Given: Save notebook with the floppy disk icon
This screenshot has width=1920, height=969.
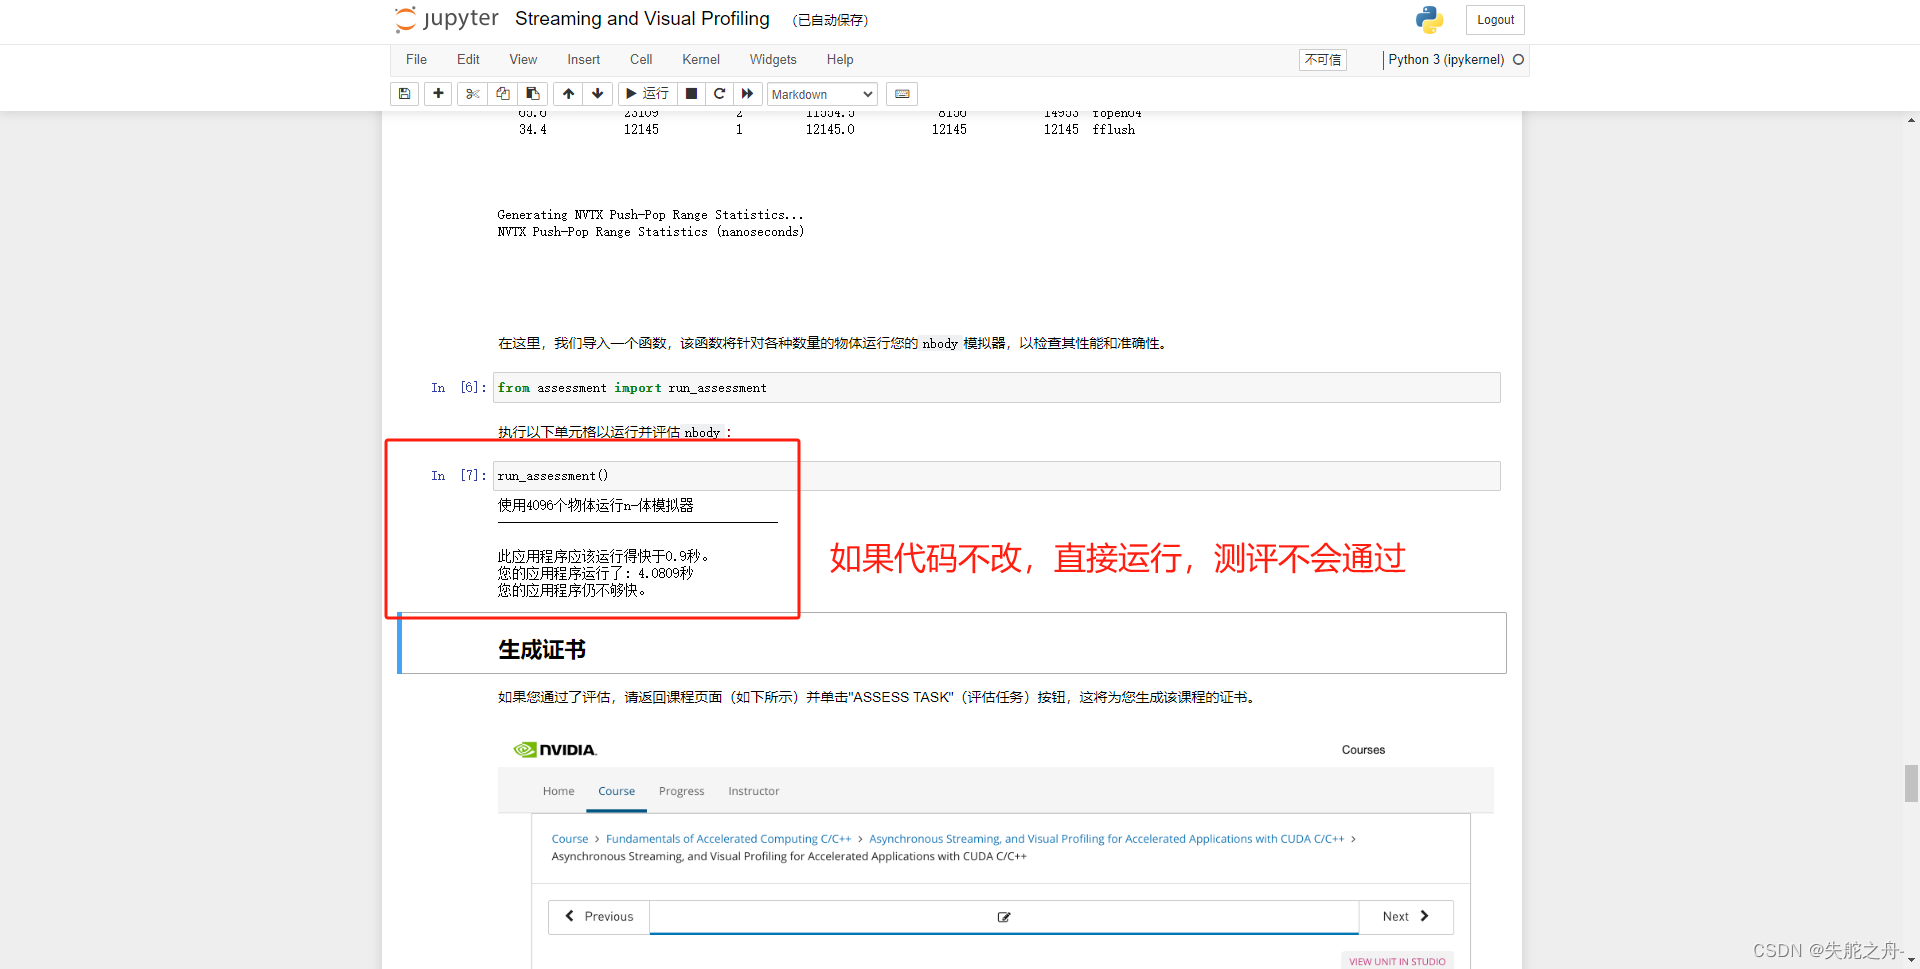Looking at the screenshot, I should coord(404,94).
